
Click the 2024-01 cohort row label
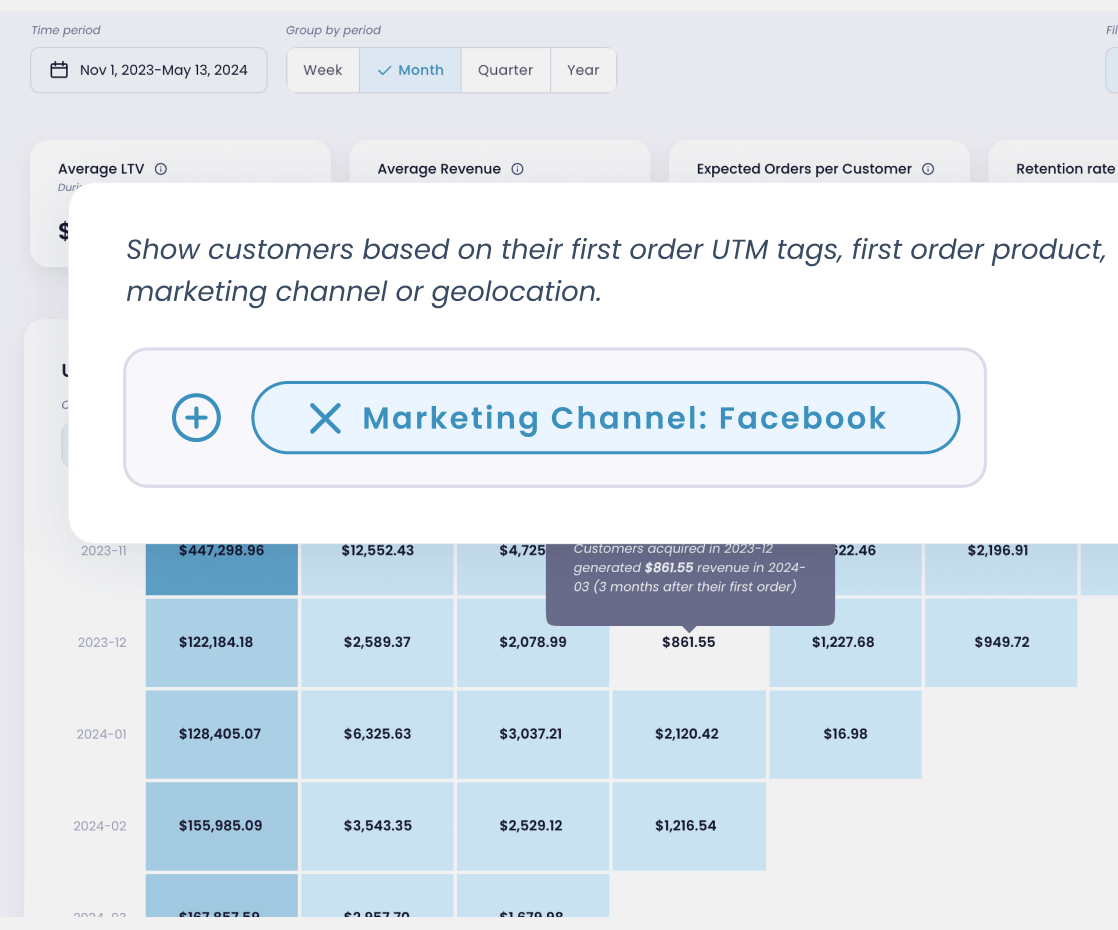[x=101, y=734]
